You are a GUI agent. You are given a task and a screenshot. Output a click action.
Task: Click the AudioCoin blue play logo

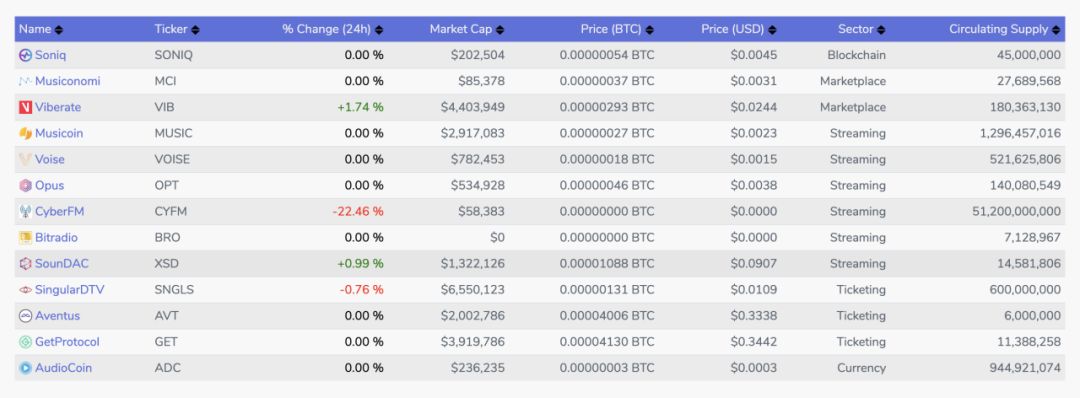pos(25,368)
